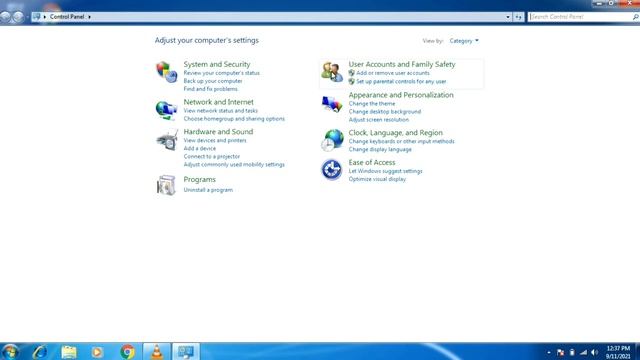Viewport: 640px width, 360px height.
Task: Click View network status and tasks
Action: (x=220, y=111)
